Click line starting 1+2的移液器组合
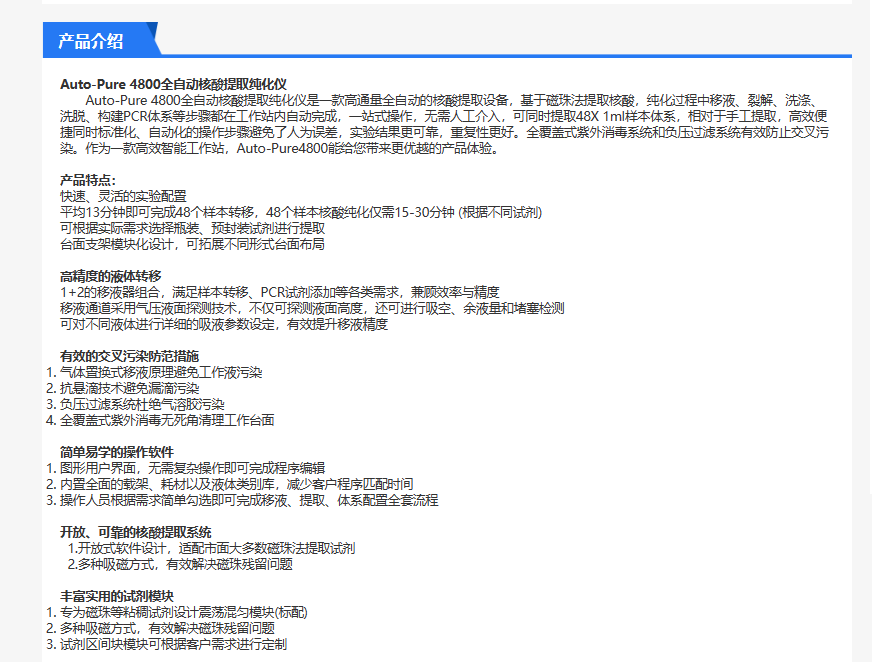This screenshot has height=662, width=872. pyautogui.click(x=280, y=293)
